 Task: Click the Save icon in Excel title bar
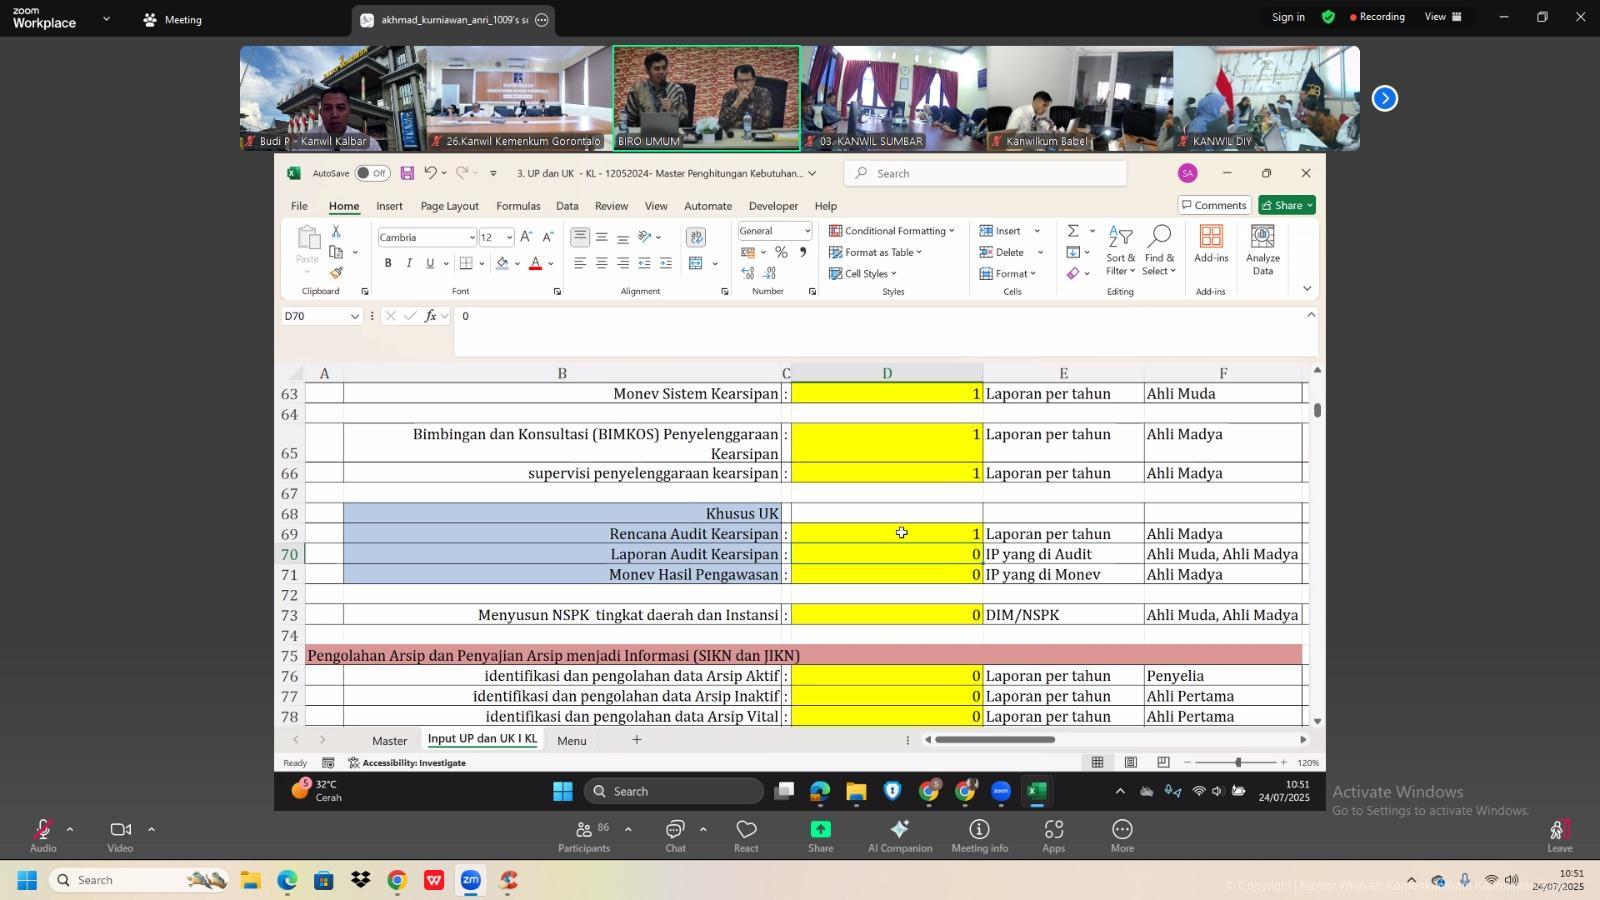click(407, 173)
